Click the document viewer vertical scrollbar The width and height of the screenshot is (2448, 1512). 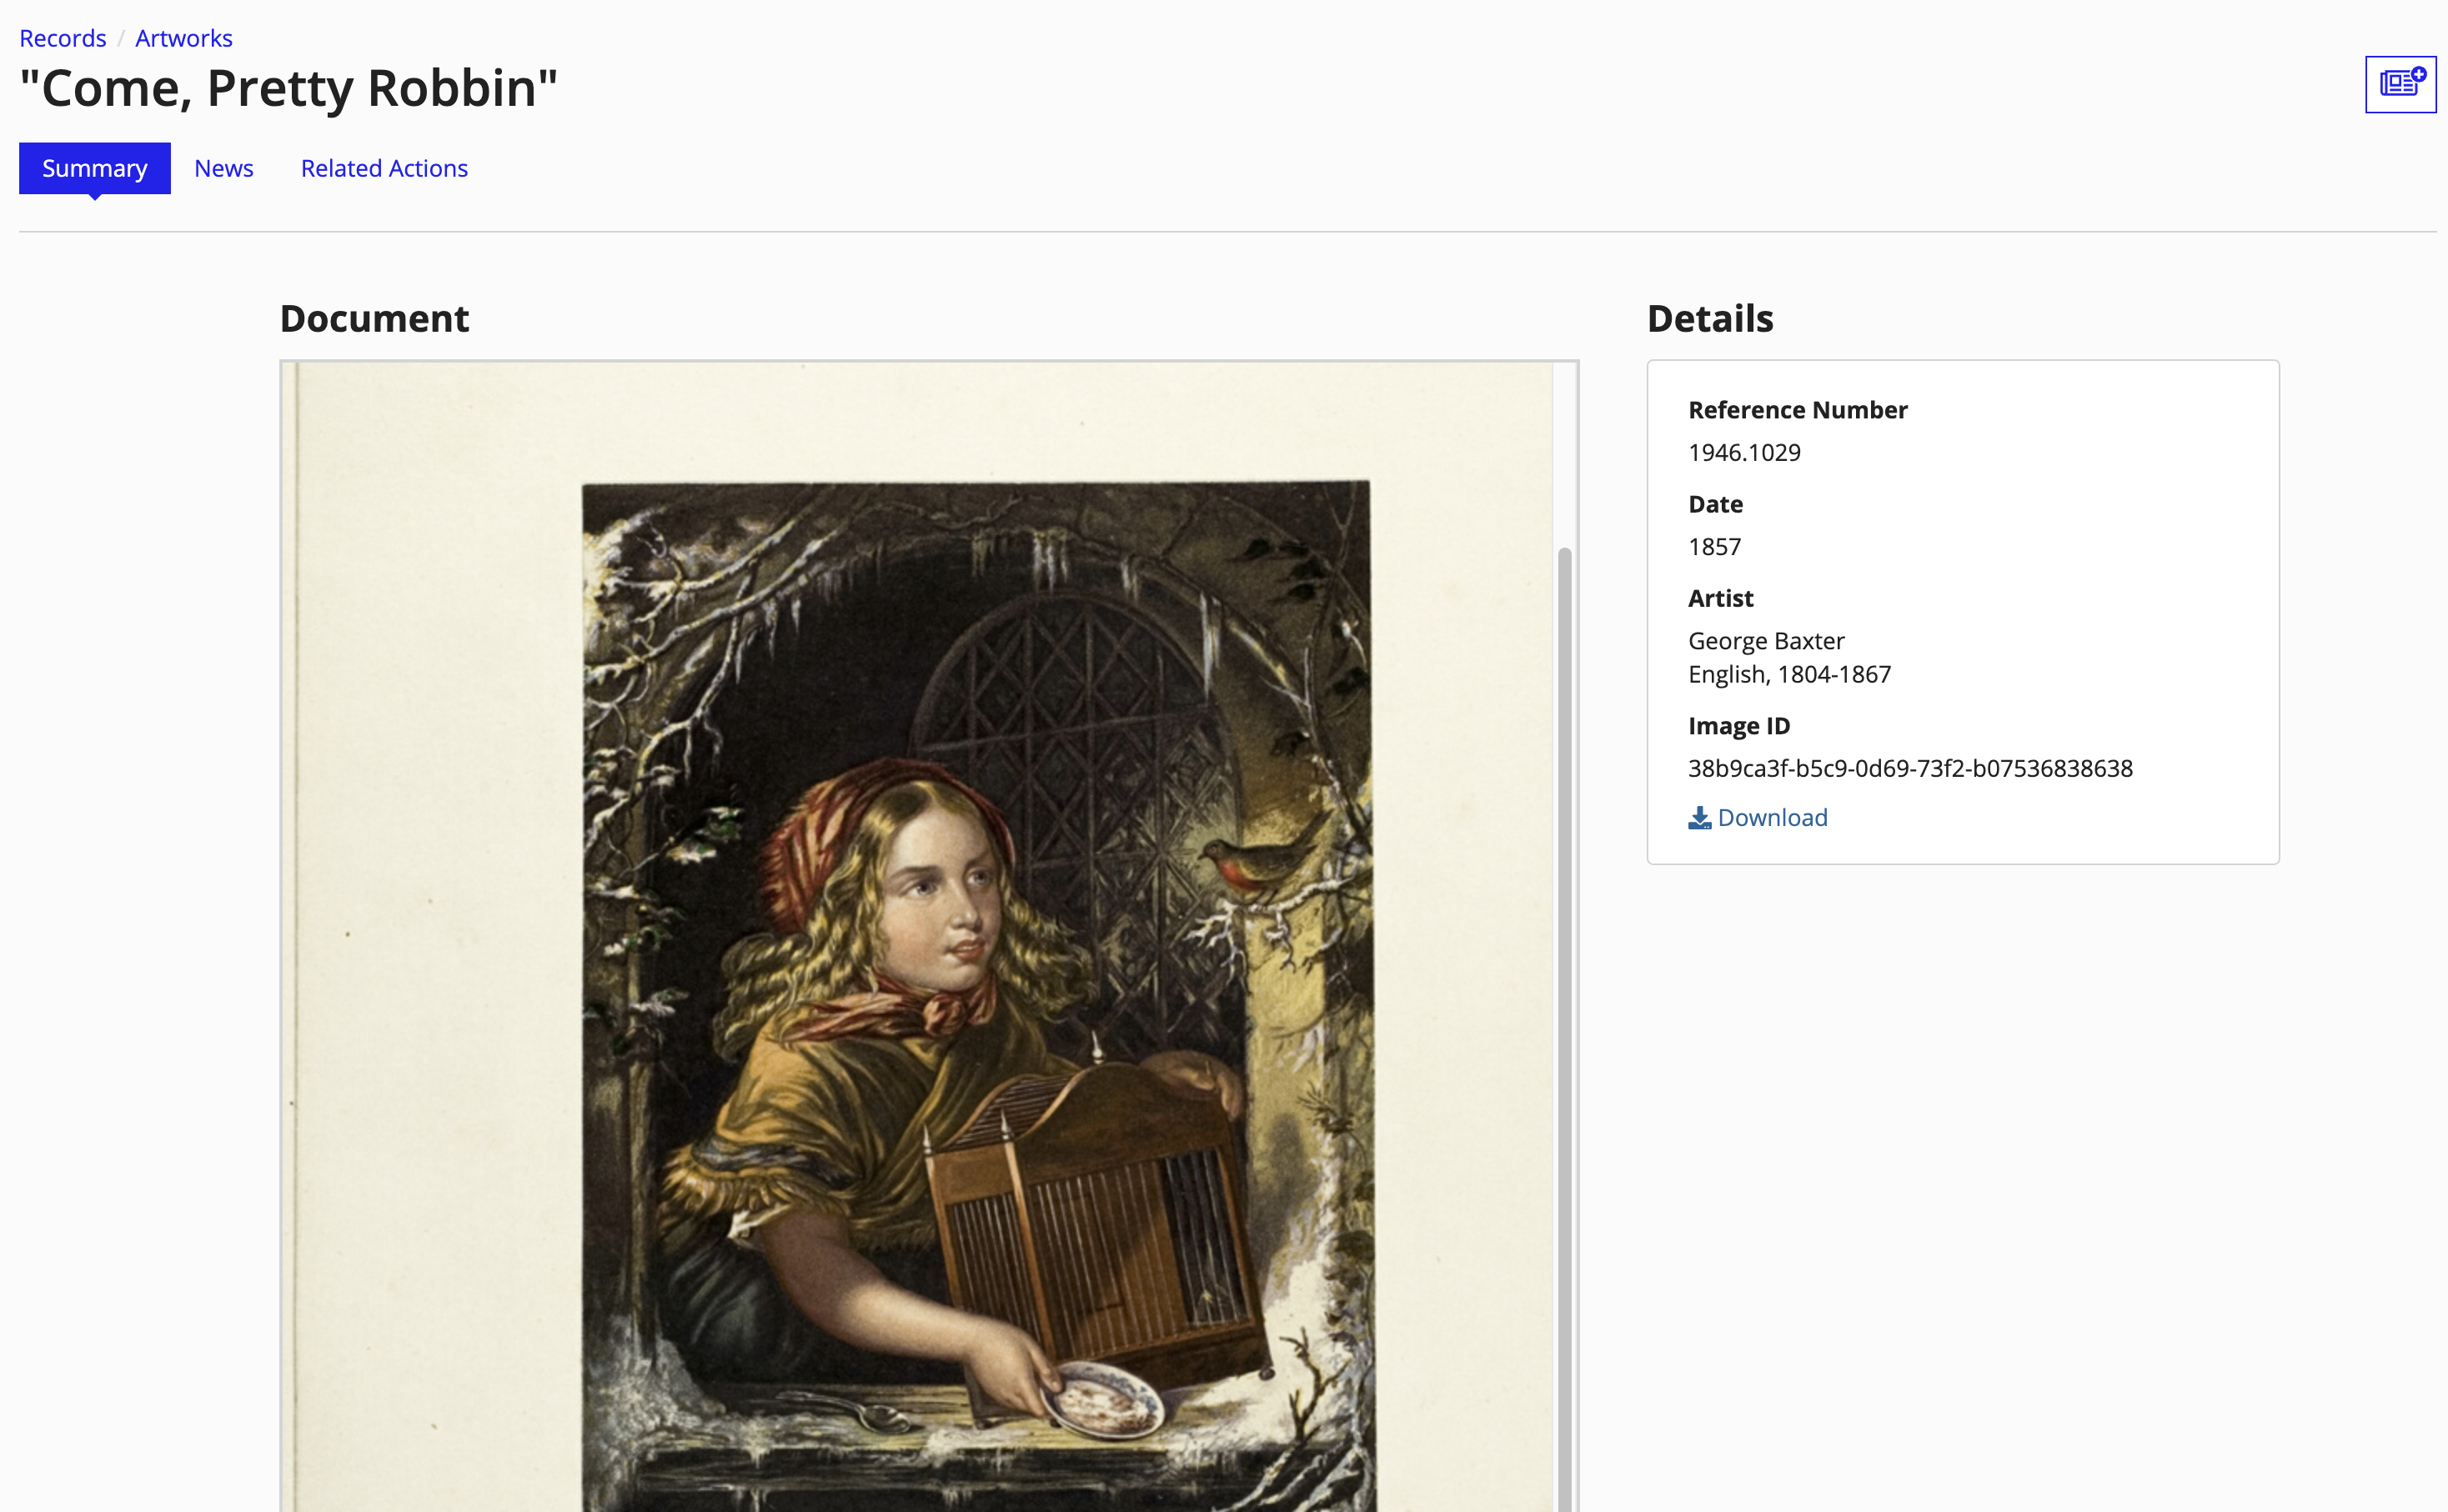pos(1564,1030)
